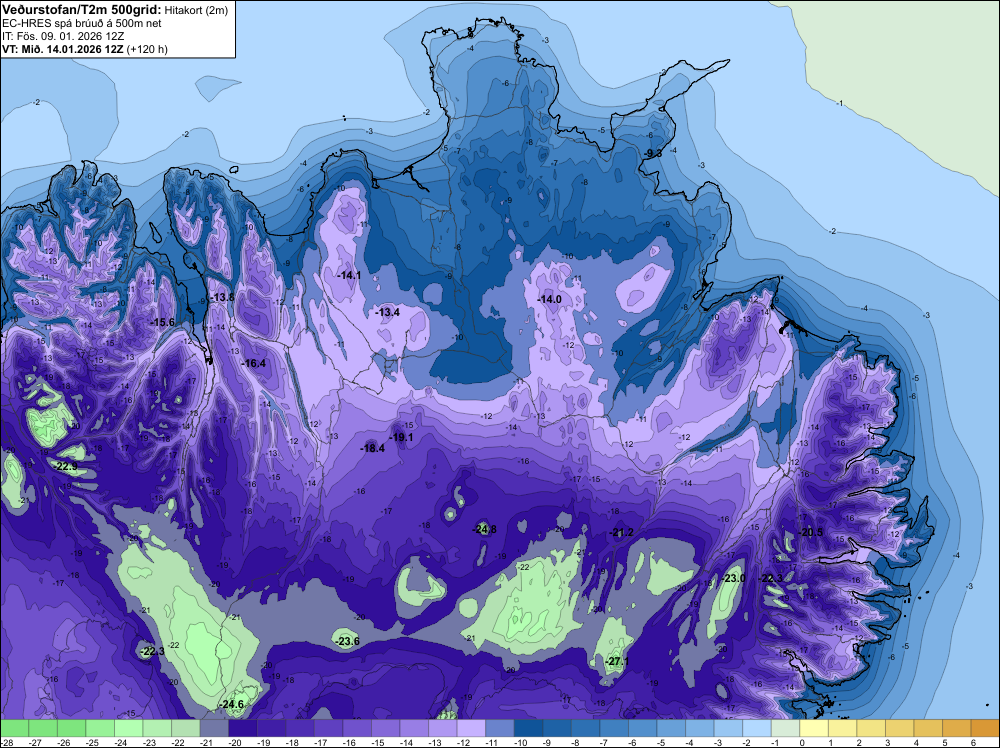Select the -14.1 temperature label

[349, 275]
